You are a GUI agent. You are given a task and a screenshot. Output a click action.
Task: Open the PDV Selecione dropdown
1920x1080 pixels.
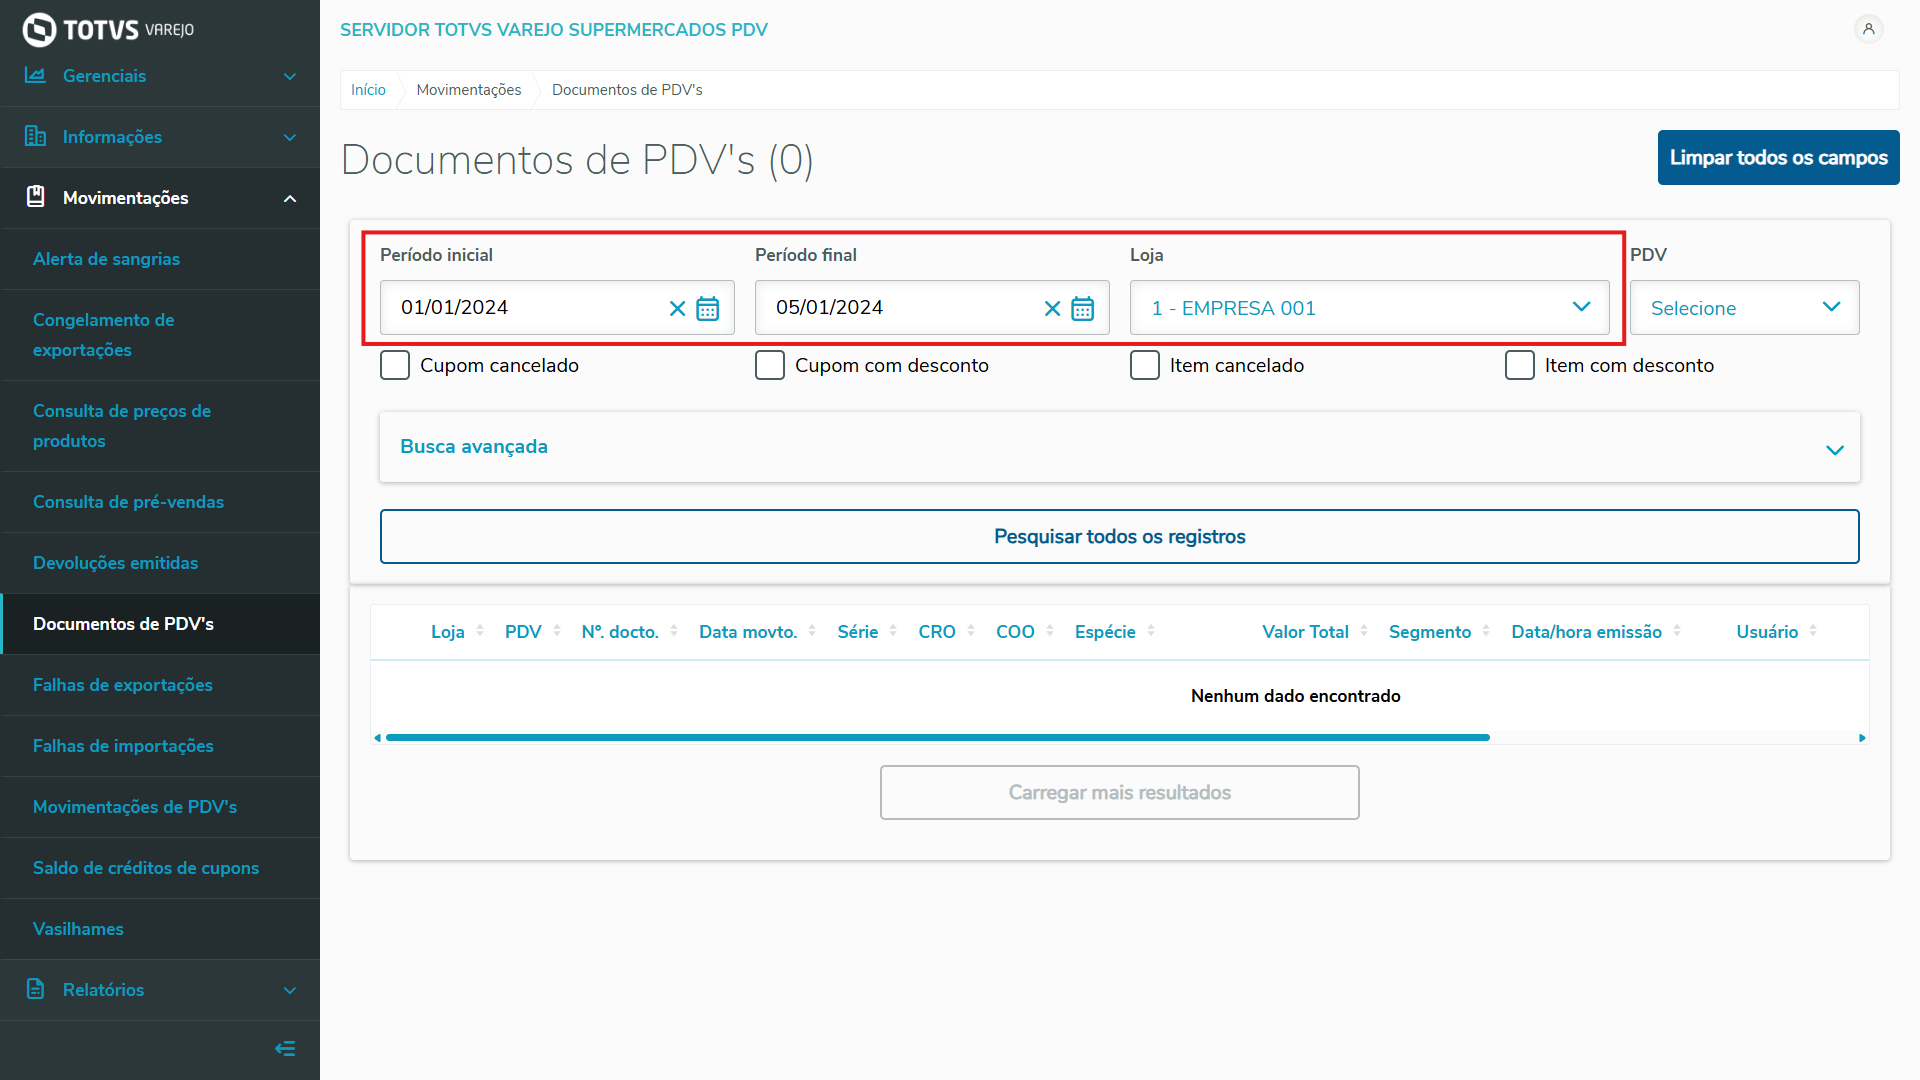pos(1744,308)
